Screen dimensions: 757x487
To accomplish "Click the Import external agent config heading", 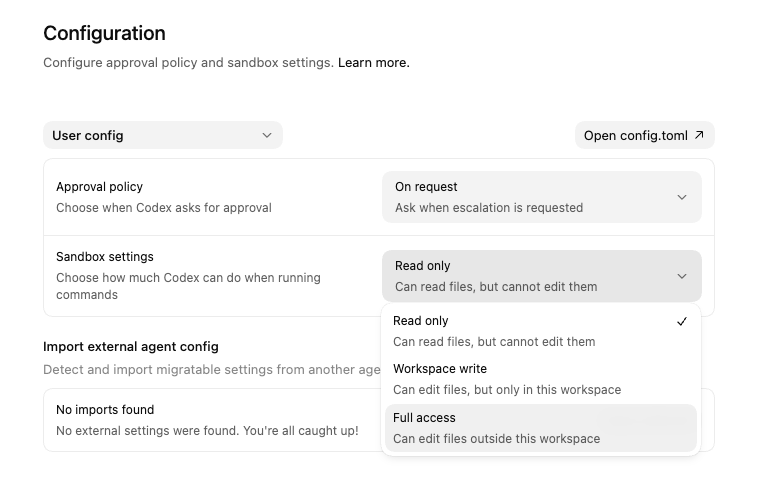I will click(x=130, y=347).
